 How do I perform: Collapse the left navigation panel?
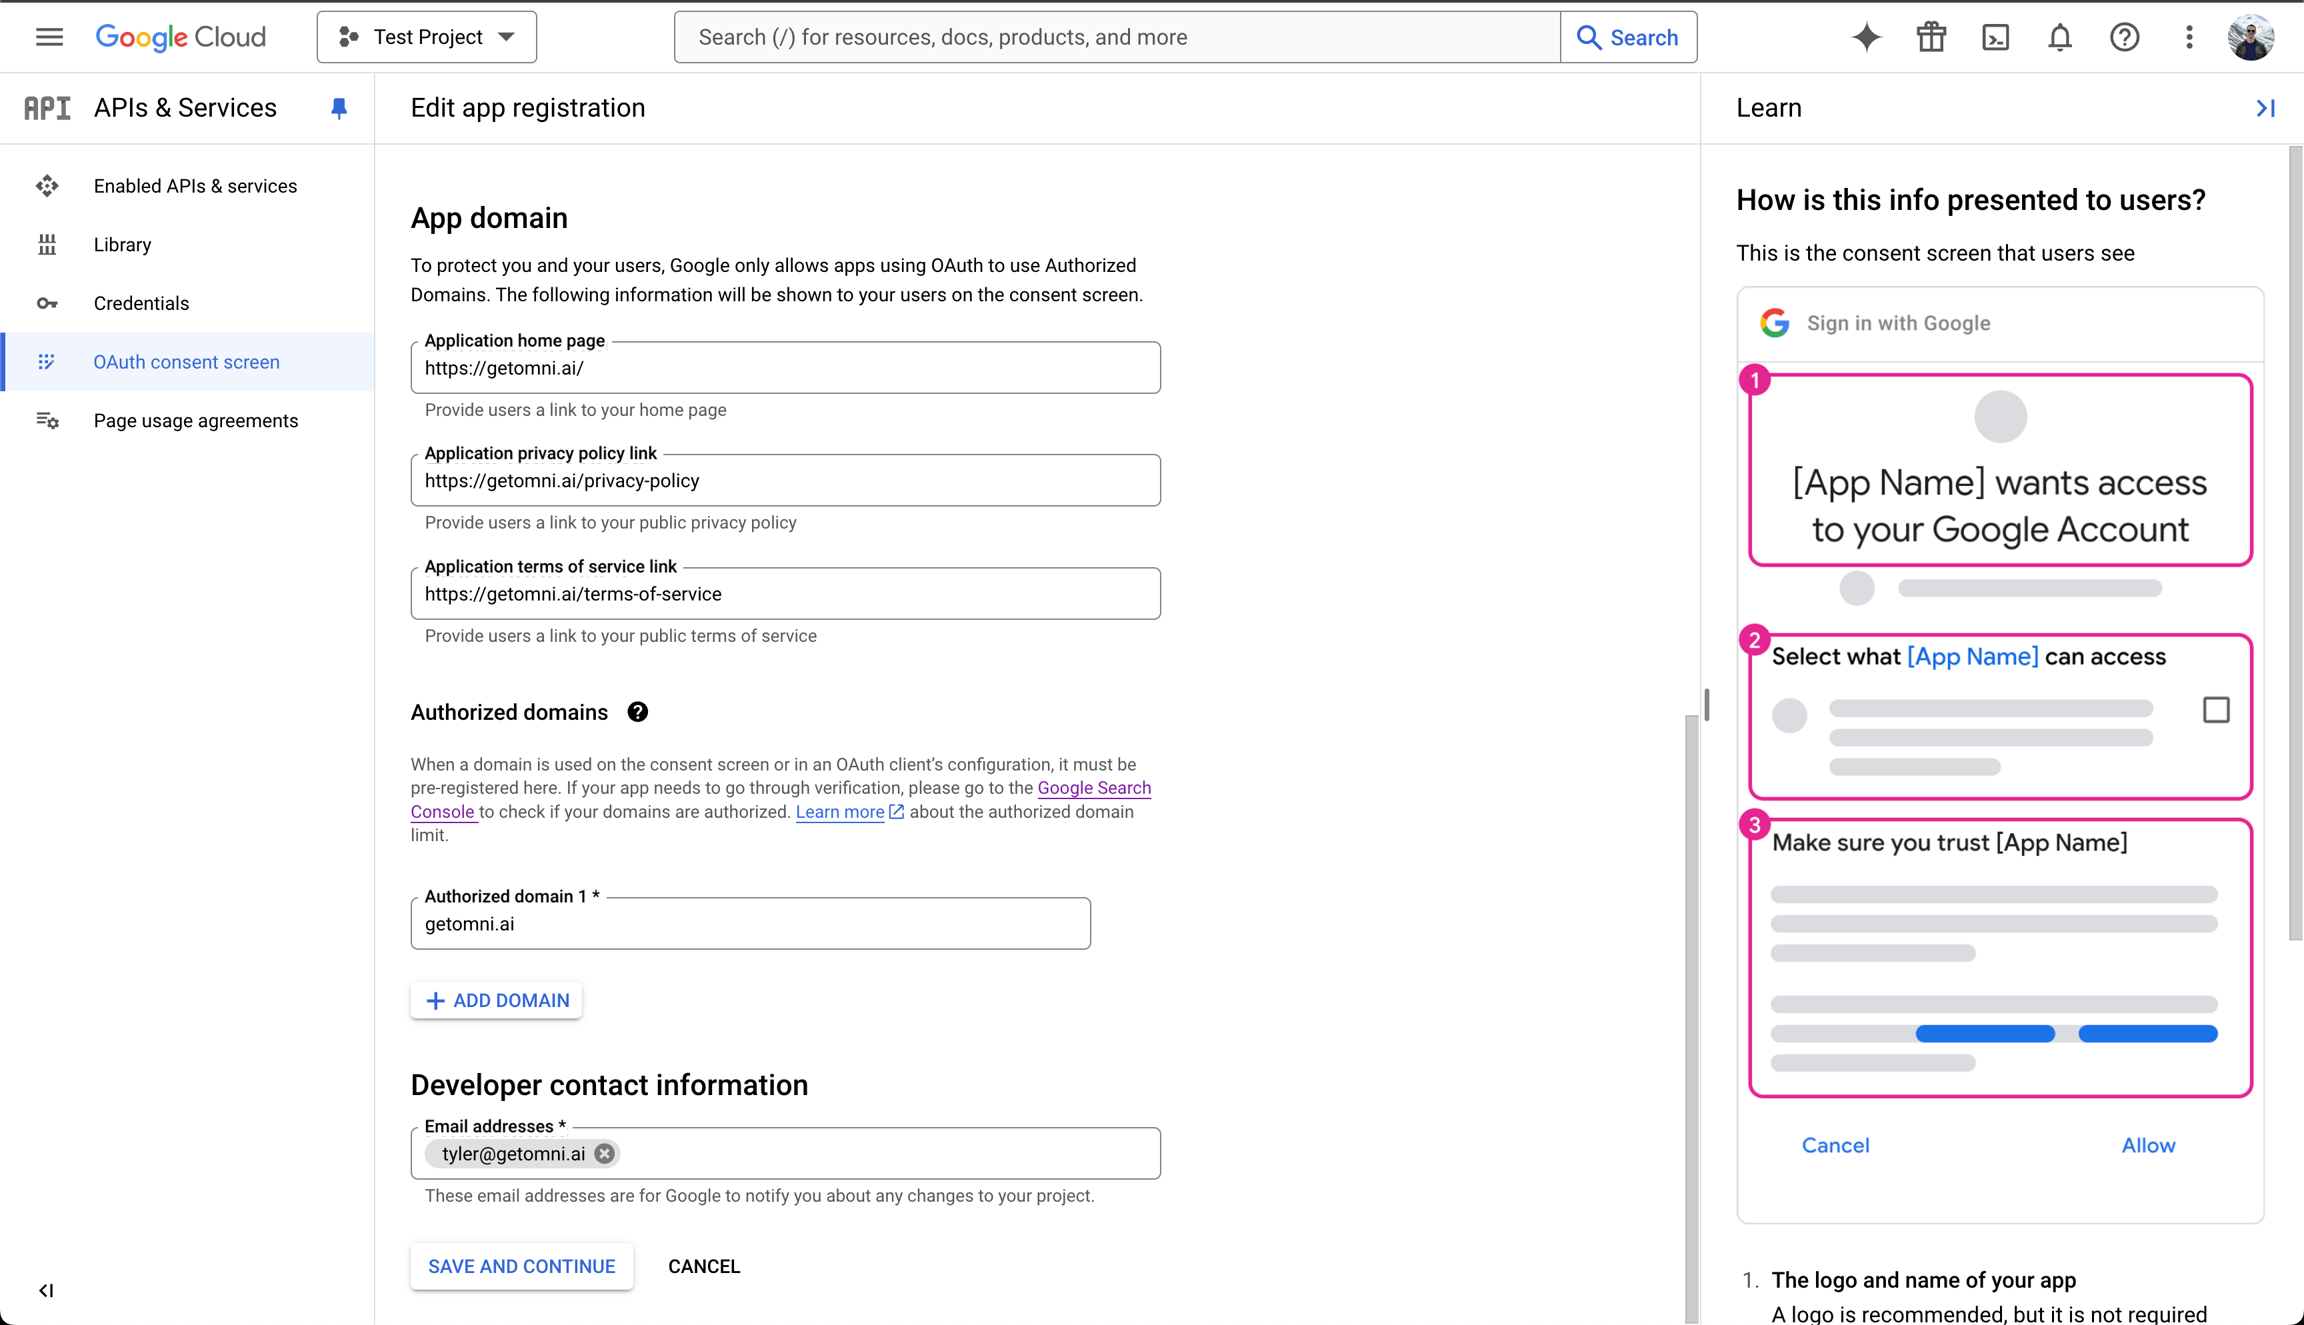pos(45,1290)
